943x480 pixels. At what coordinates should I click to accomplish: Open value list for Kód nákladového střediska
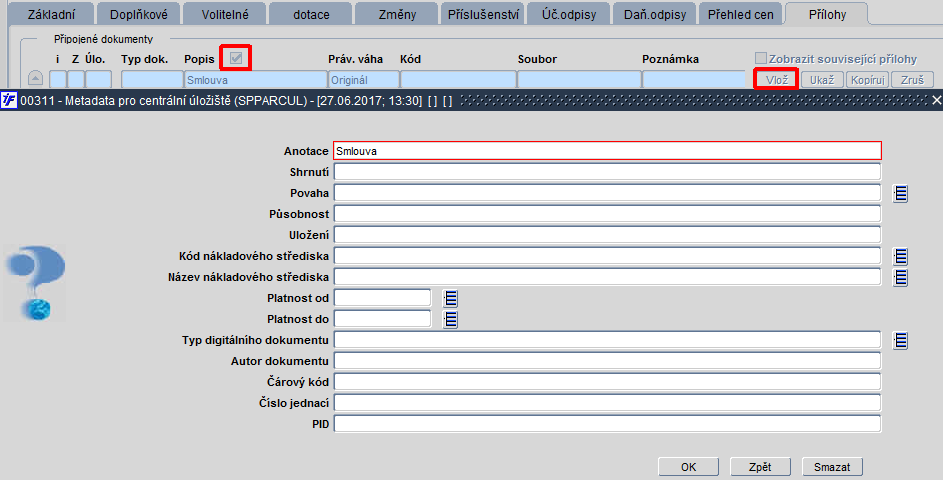point(900,256)
